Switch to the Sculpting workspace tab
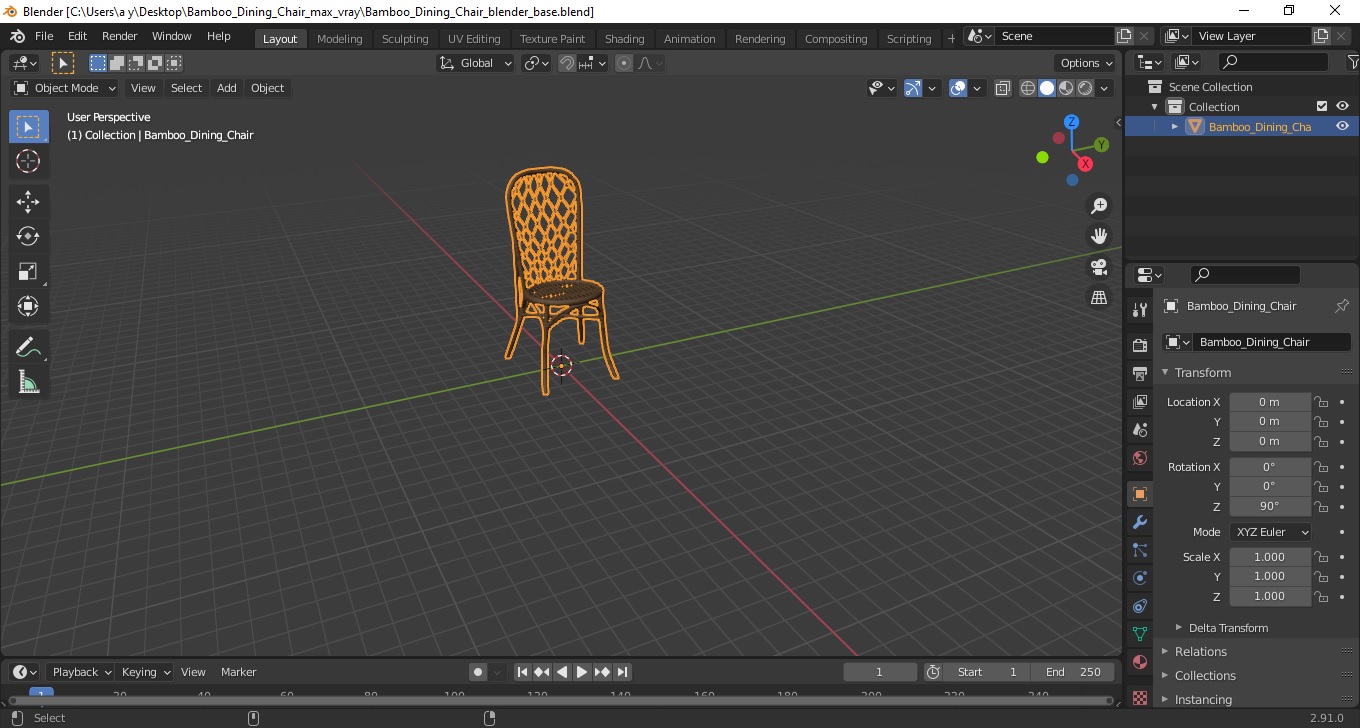Screen dimensions: 1360x728 click(405, 39)
